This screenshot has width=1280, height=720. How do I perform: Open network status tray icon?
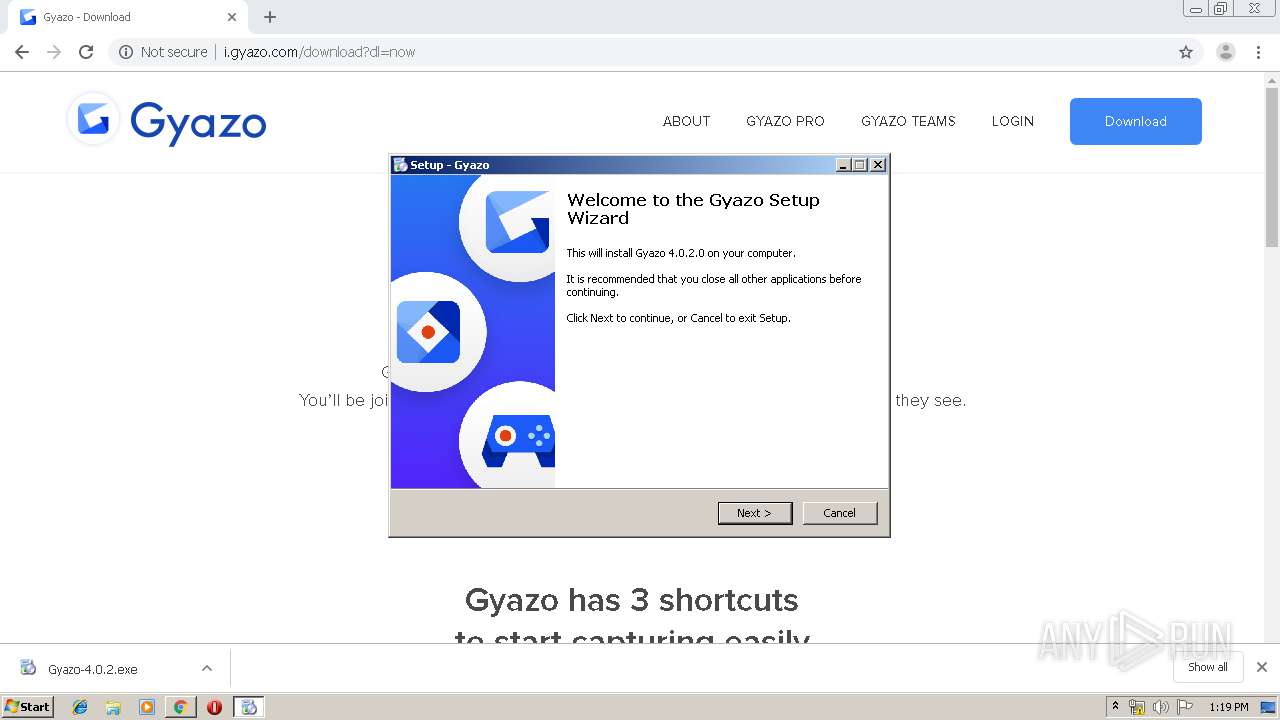1137,707
